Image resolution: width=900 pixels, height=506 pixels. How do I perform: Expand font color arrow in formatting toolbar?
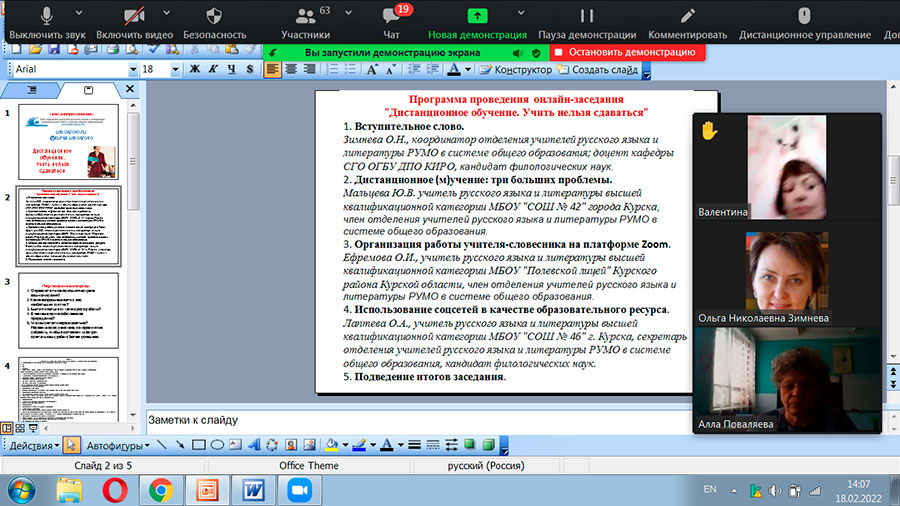(468, 69)
